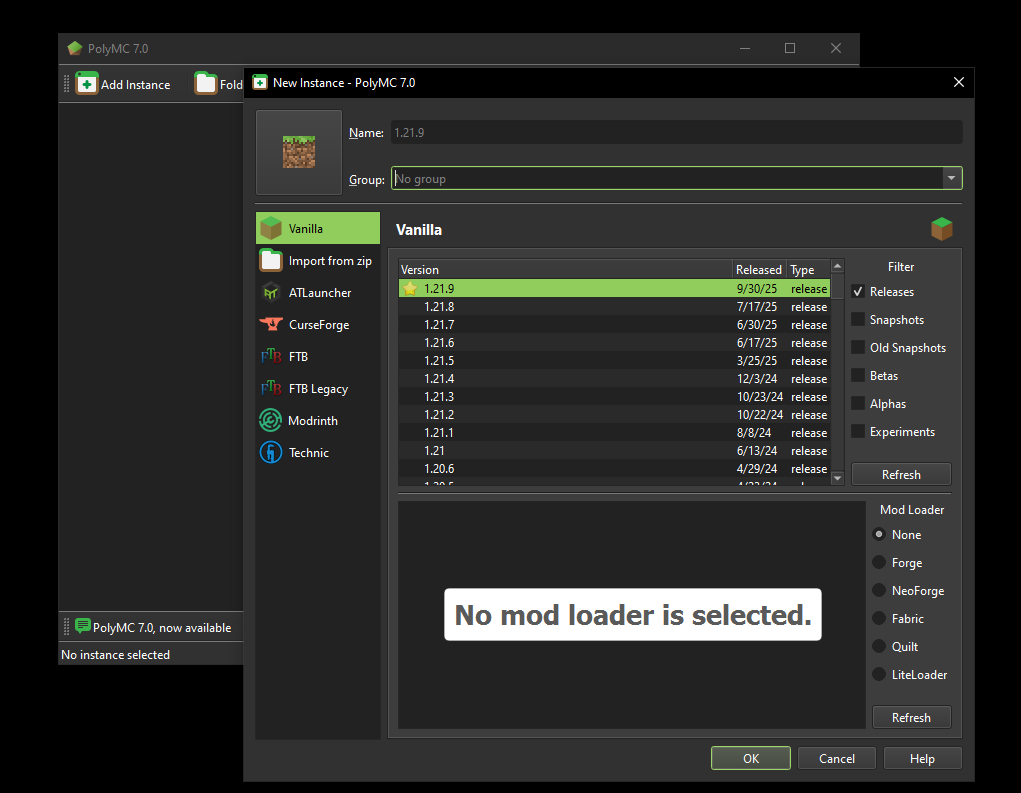
Task: Open the Vanilla page tab
Action: pos(318,229)
